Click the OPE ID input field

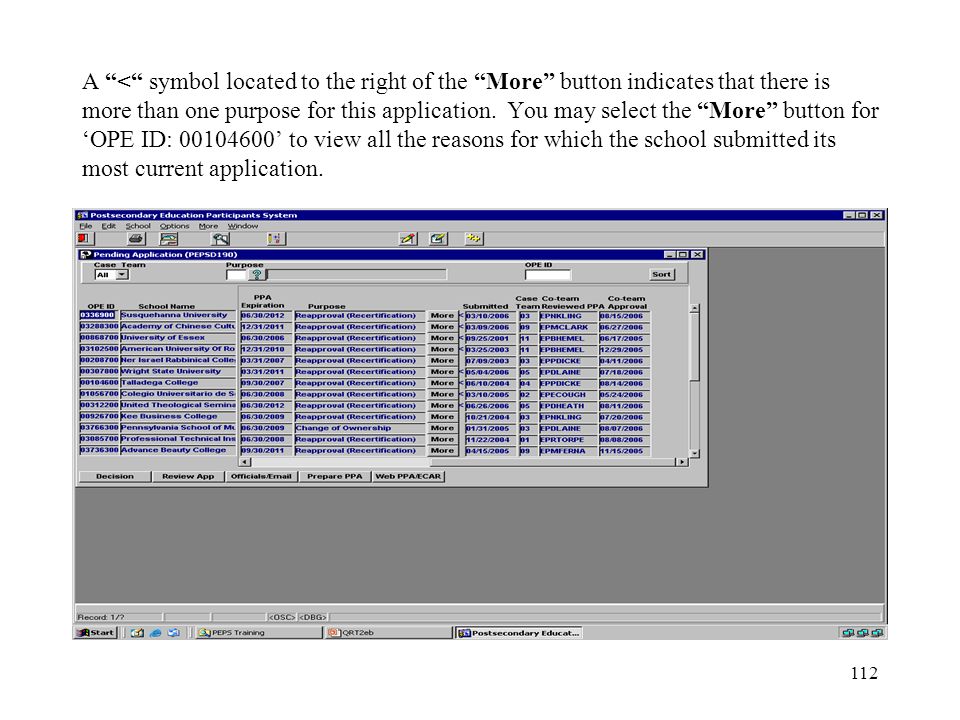[x=548, y=275]
